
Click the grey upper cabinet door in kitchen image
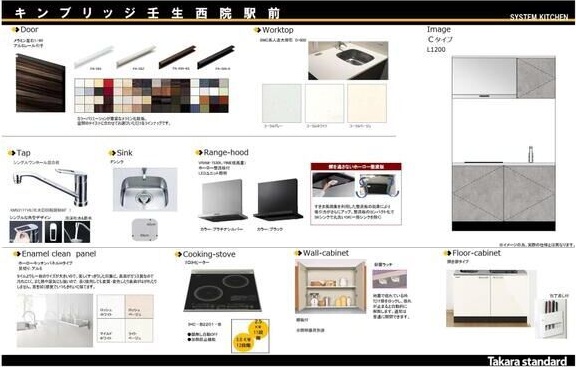[536, 78]
